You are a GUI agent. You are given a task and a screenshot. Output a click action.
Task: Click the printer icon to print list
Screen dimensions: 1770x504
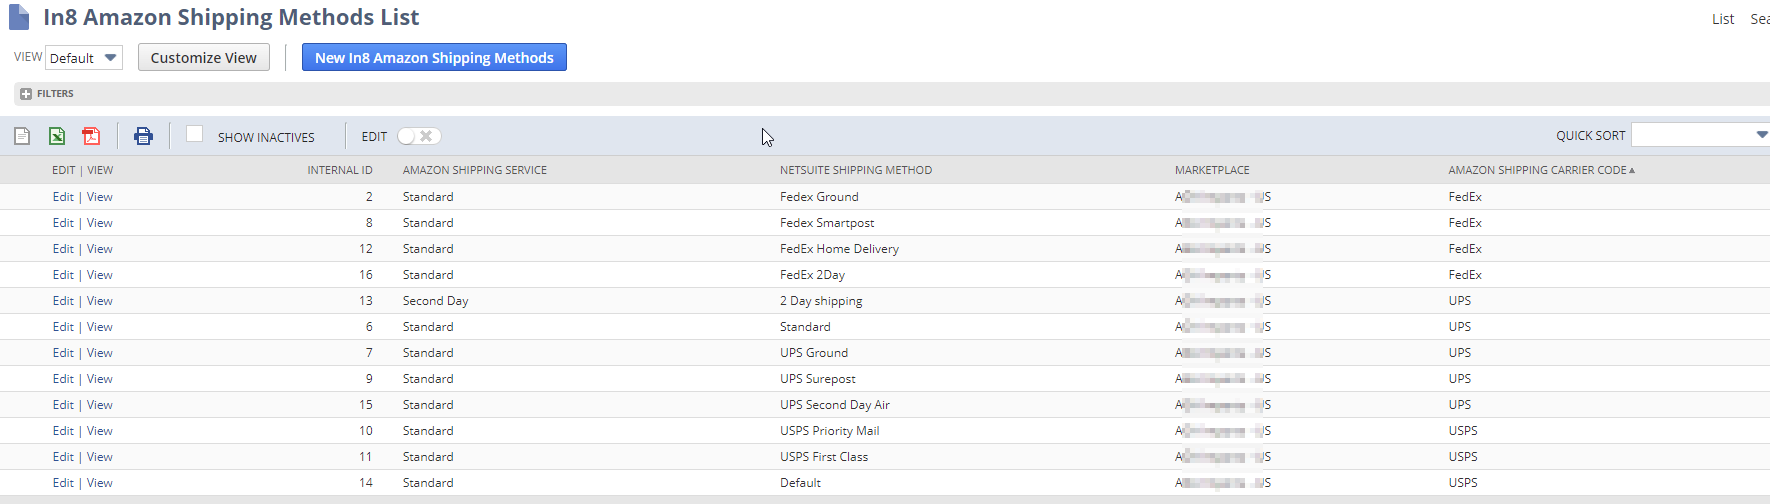click(143, 136)
